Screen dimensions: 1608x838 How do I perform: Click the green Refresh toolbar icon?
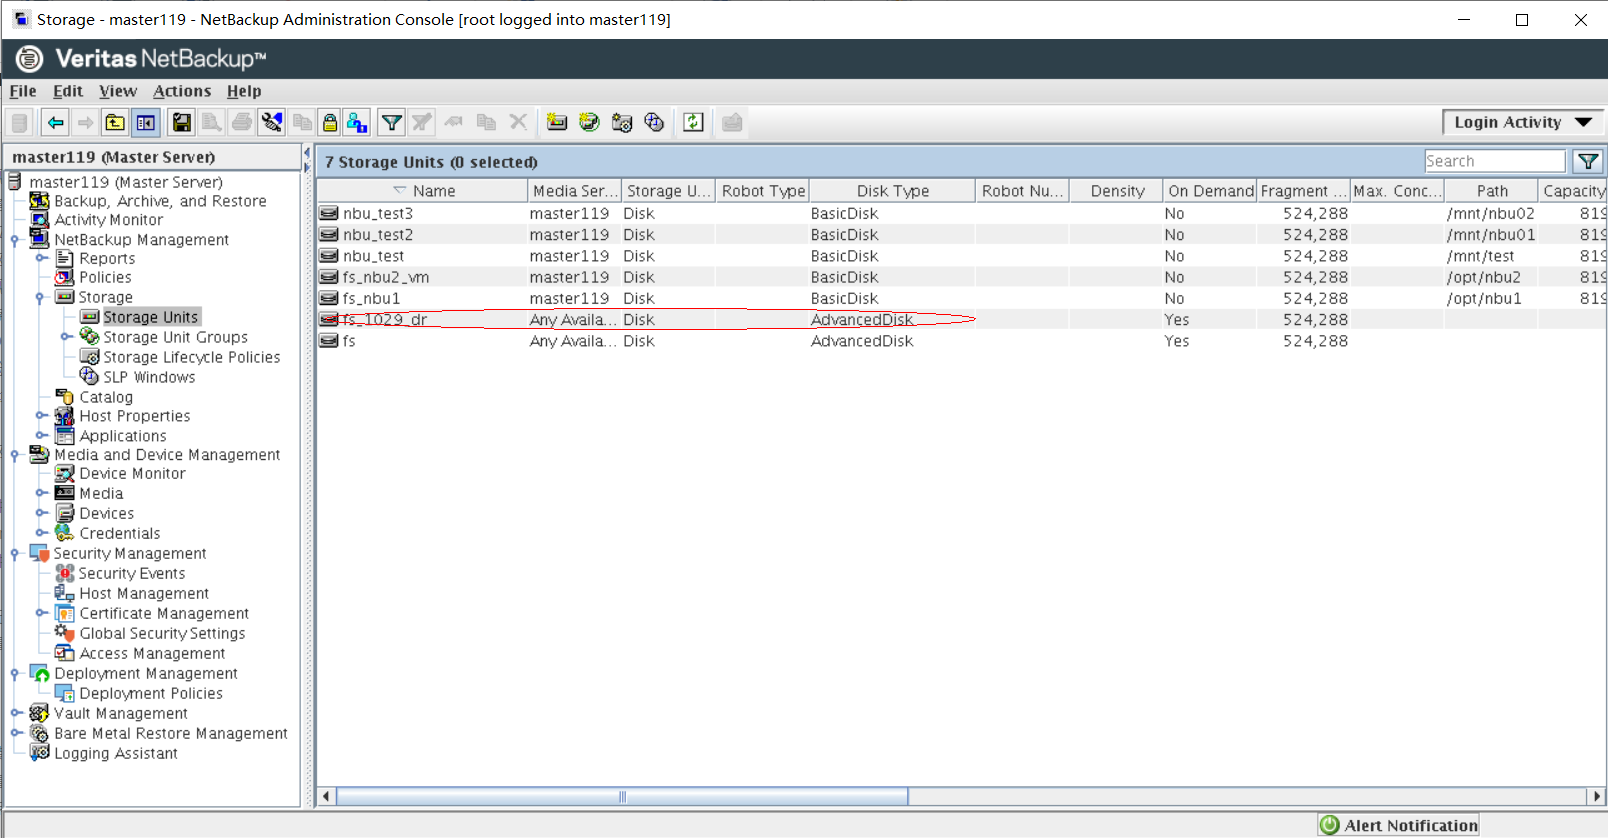click(693, 123)
